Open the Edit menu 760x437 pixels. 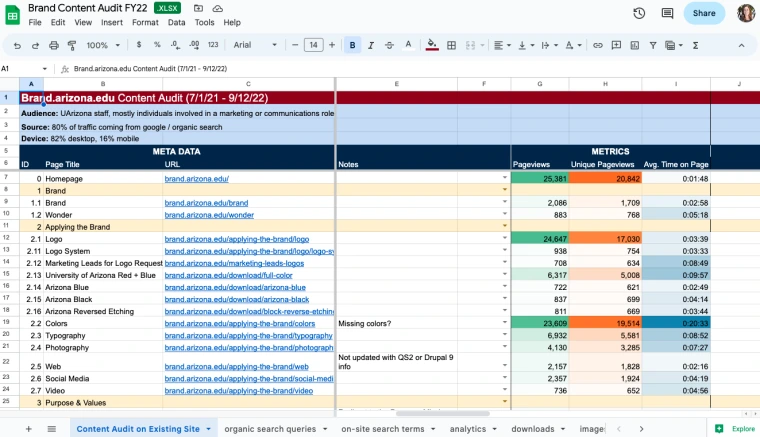click(58, 22)
